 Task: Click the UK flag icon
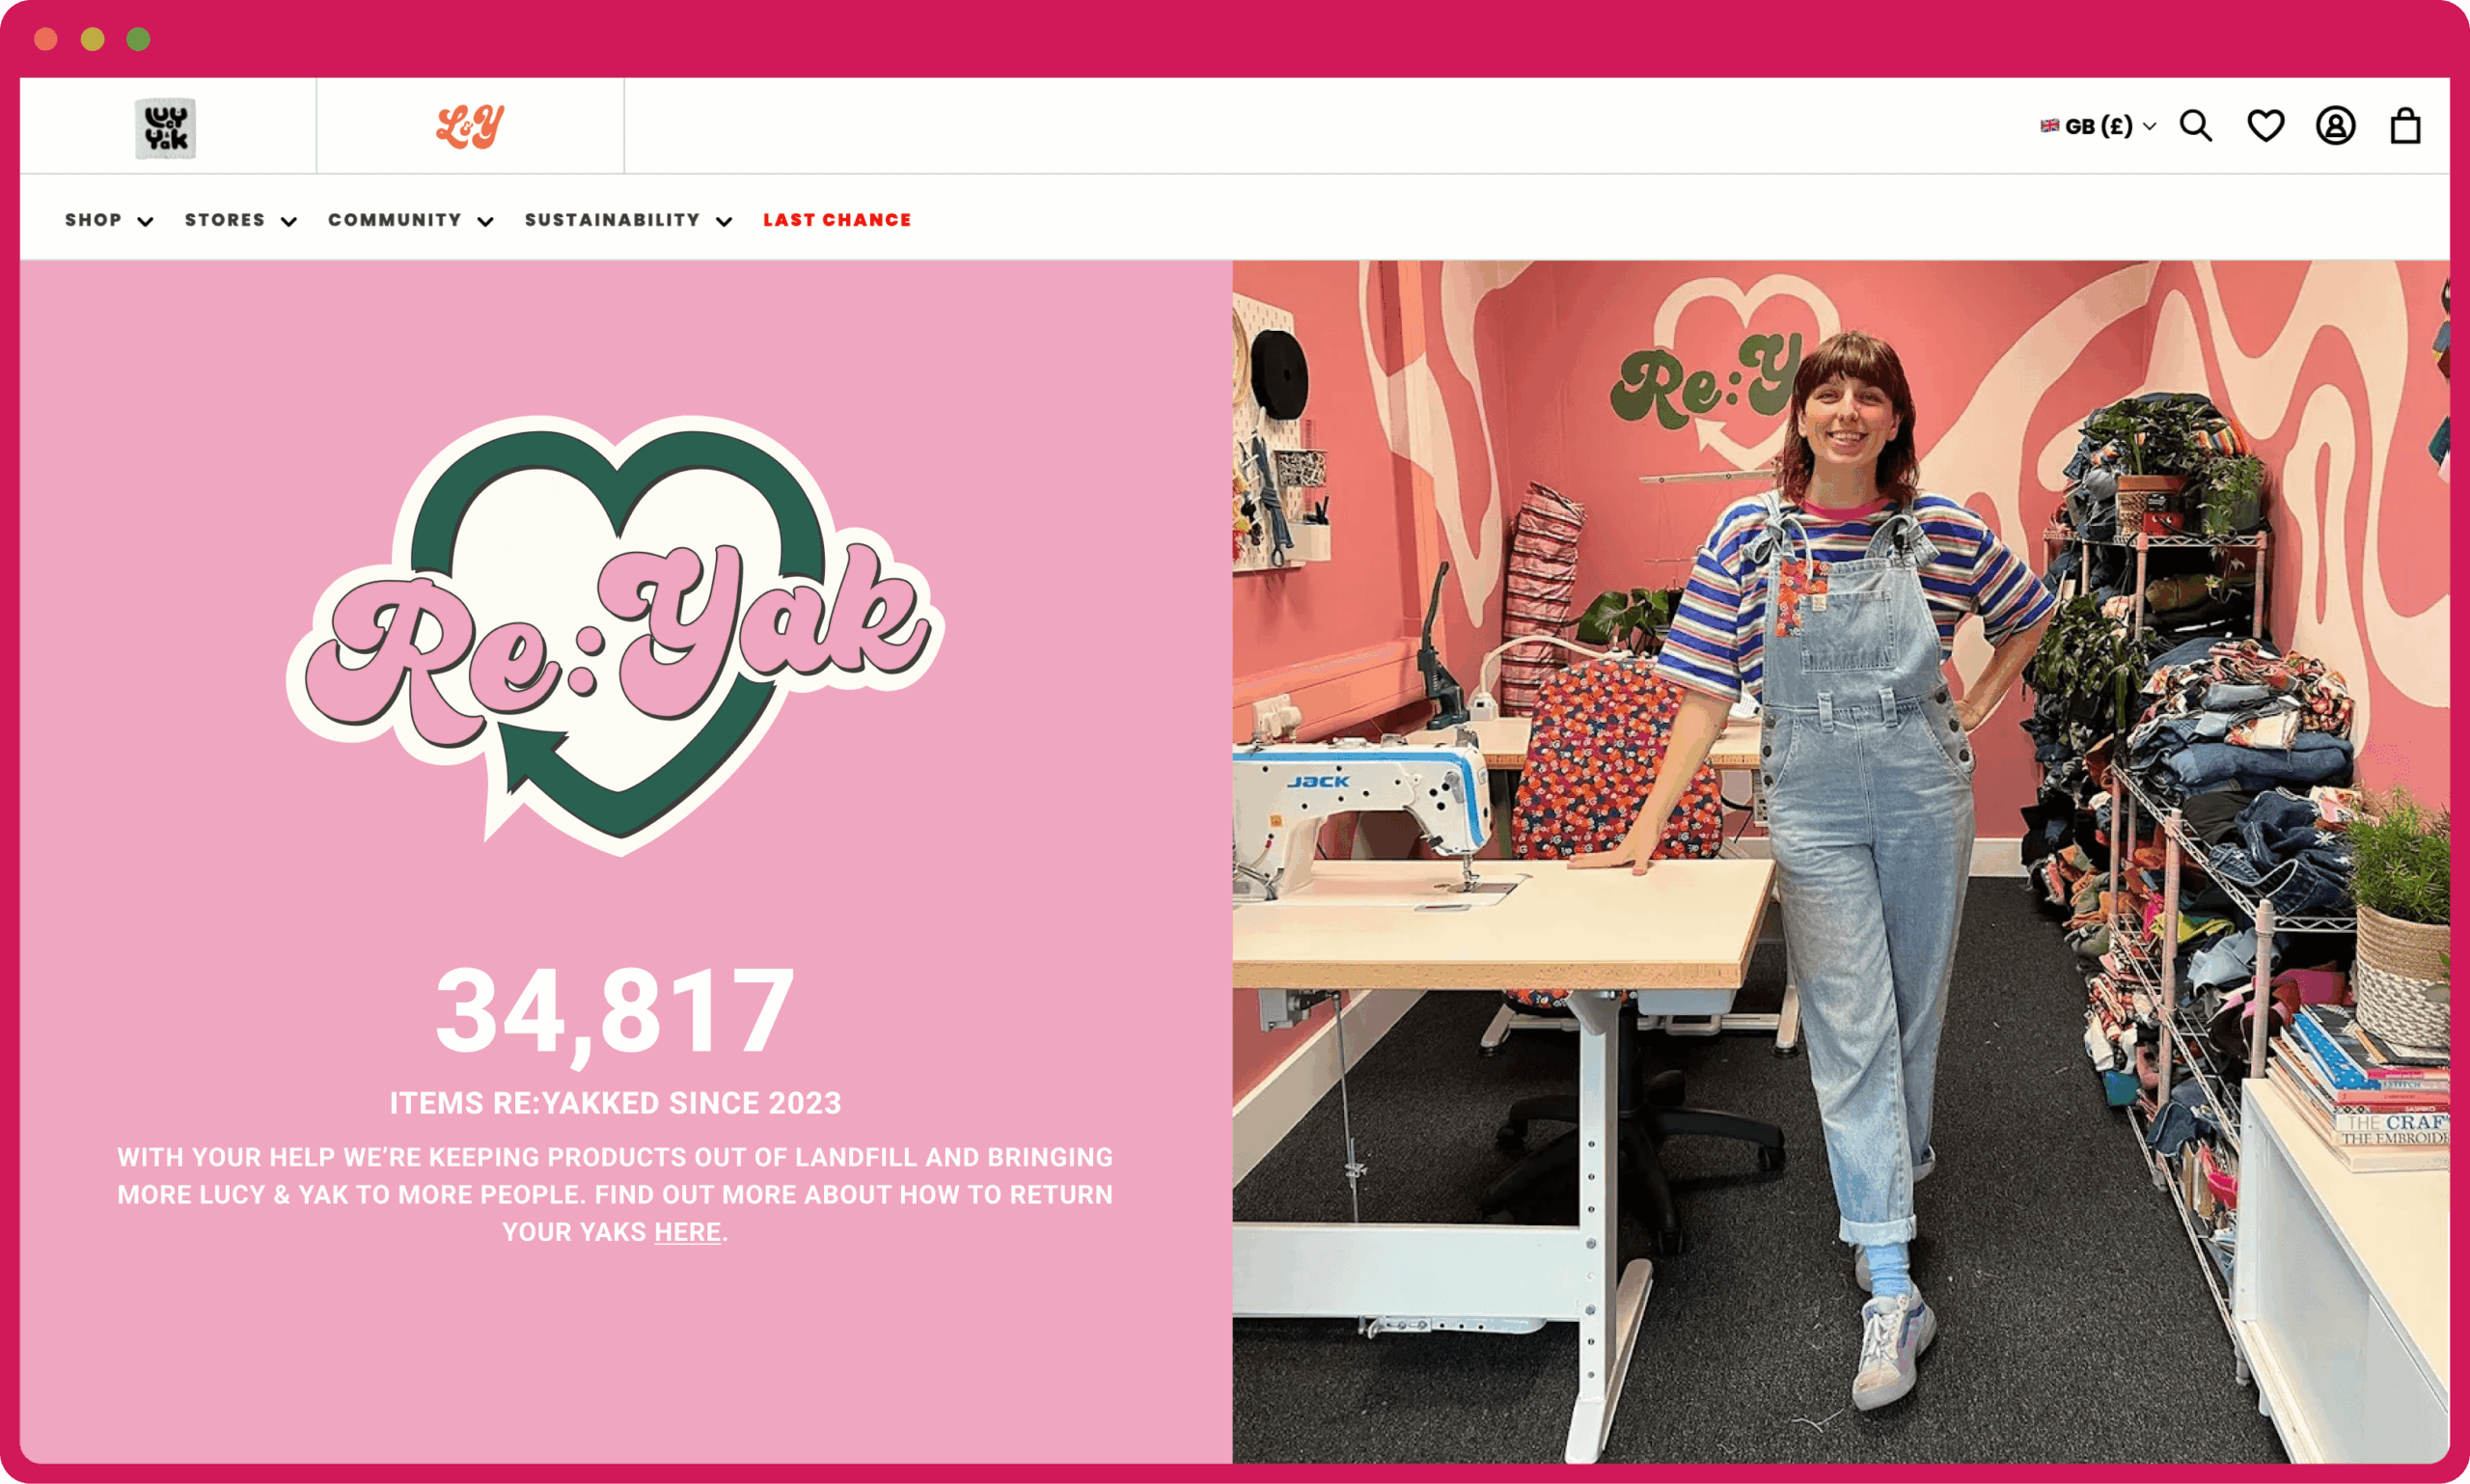coord(2050,126)
